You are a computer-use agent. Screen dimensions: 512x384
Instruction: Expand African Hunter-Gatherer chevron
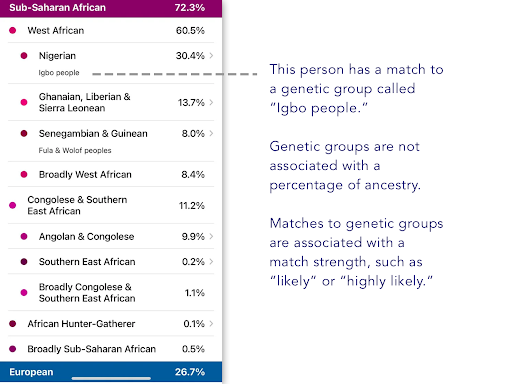point(211,323)
